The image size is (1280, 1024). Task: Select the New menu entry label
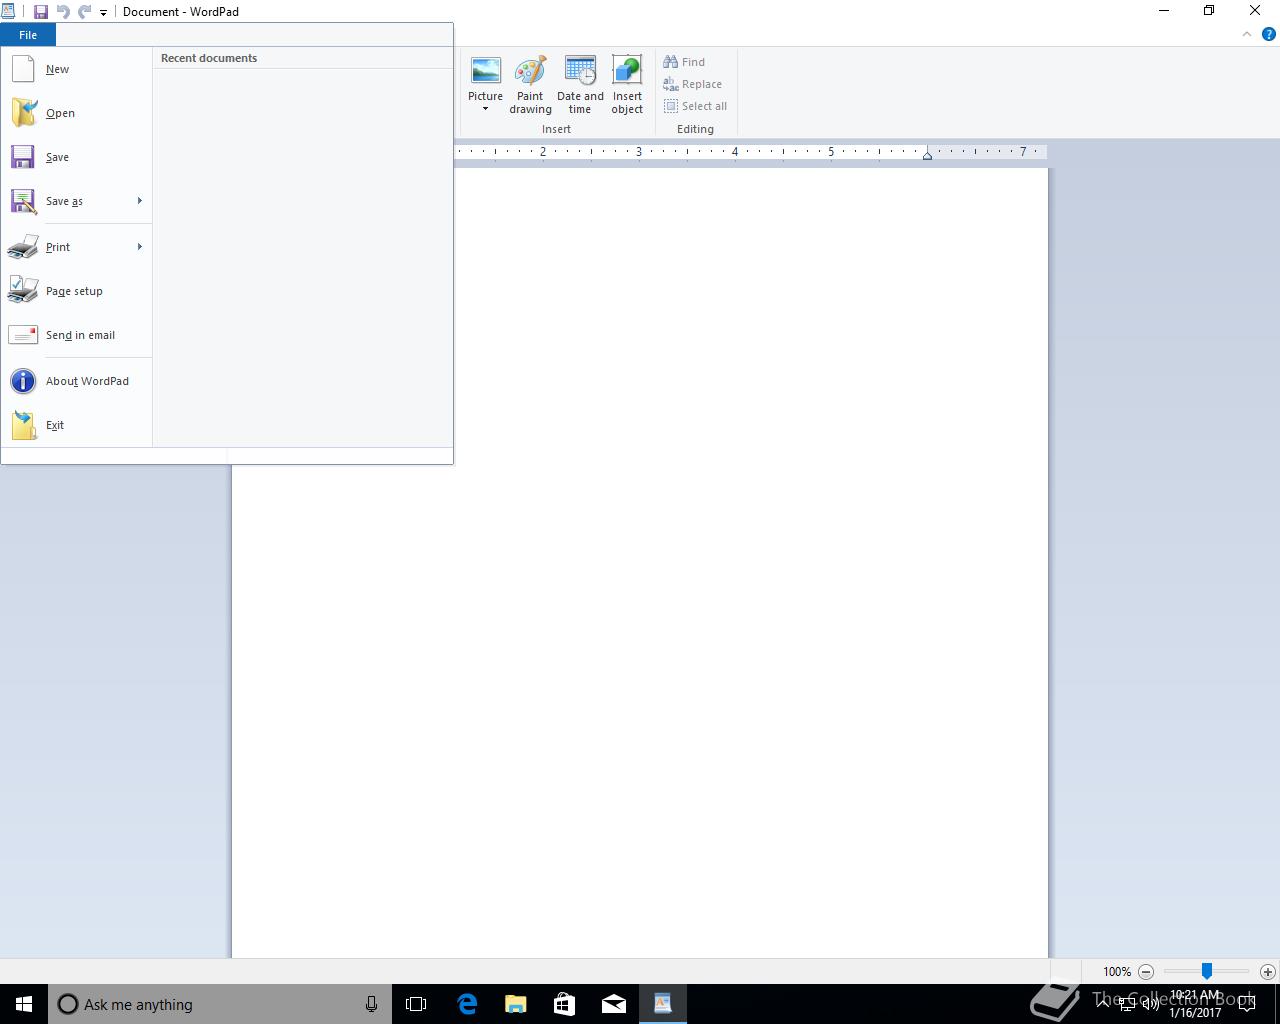tap(58, 69)
